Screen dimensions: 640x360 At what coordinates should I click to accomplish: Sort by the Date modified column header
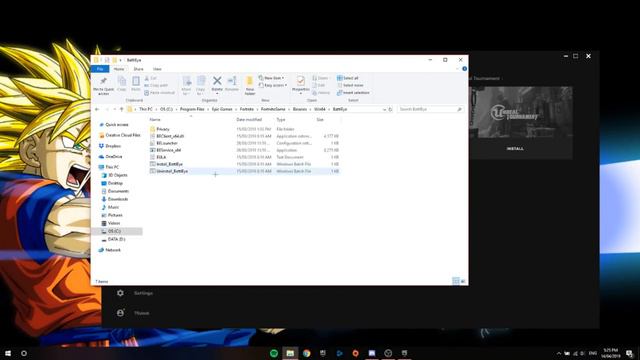tap(249, 120)
